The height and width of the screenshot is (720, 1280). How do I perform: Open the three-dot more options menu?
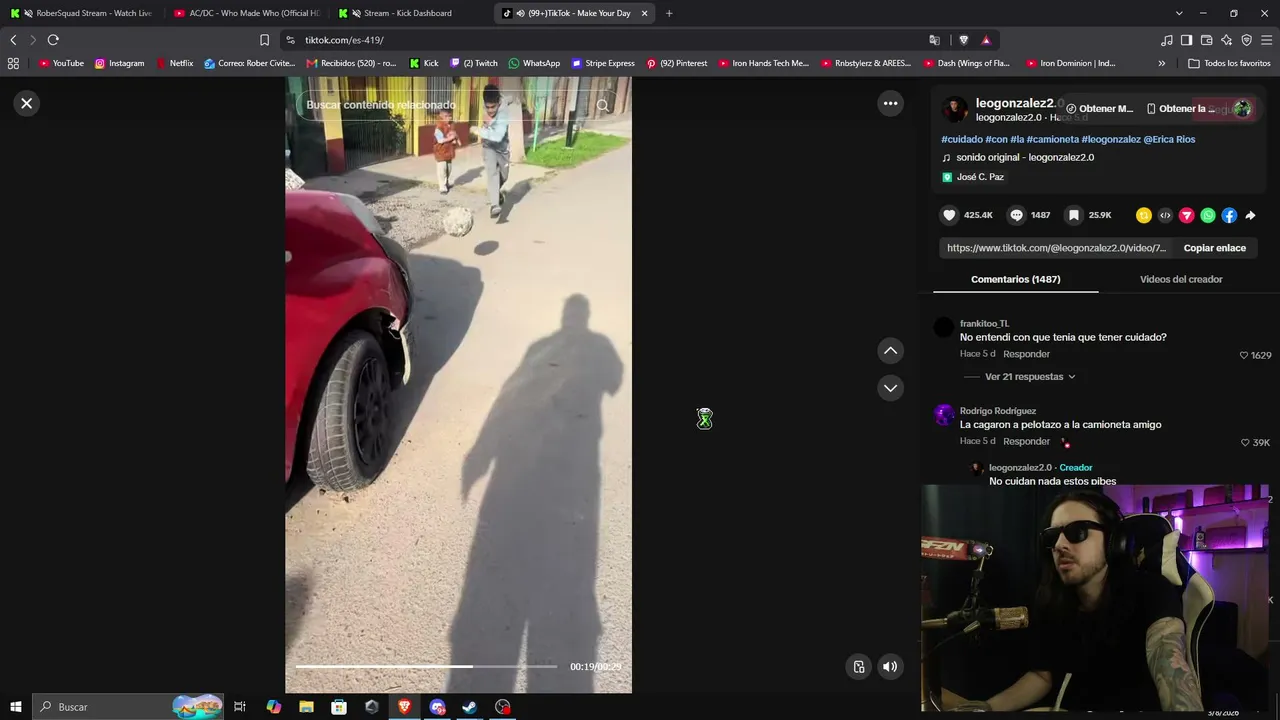click(890, 103)
